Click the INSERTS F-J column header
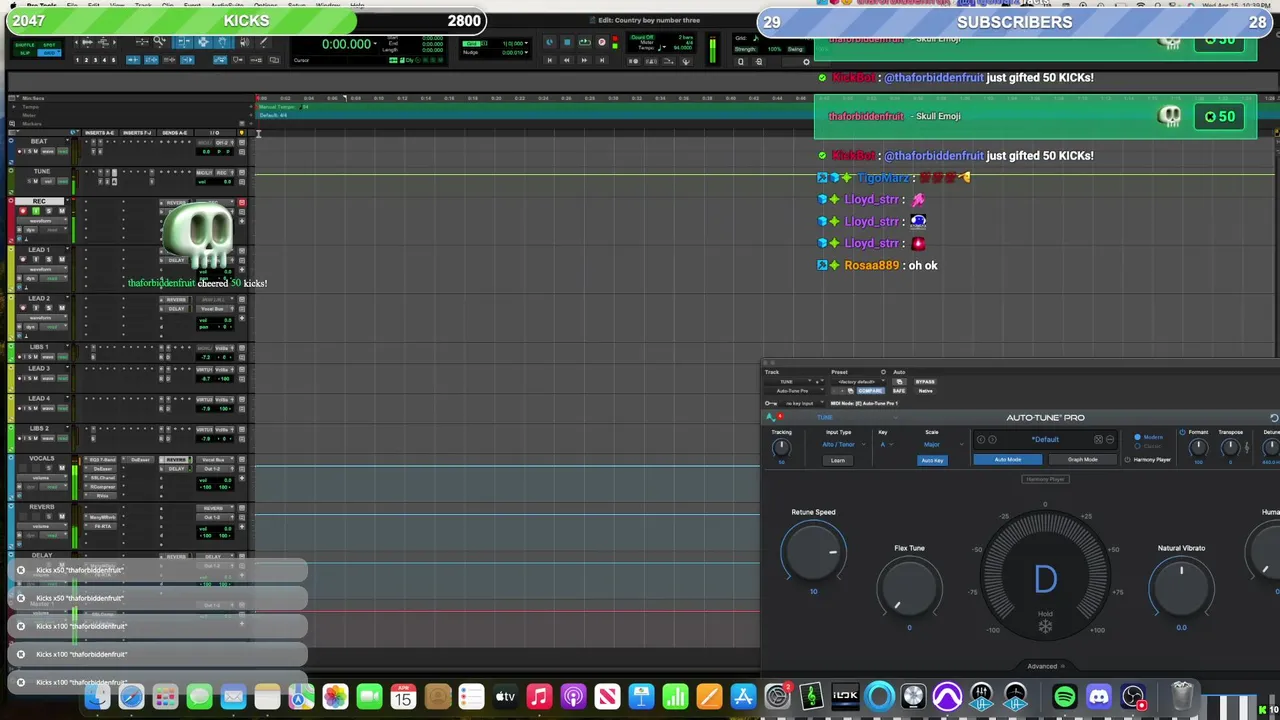1280x720 pixels. [x=137, y=133]
